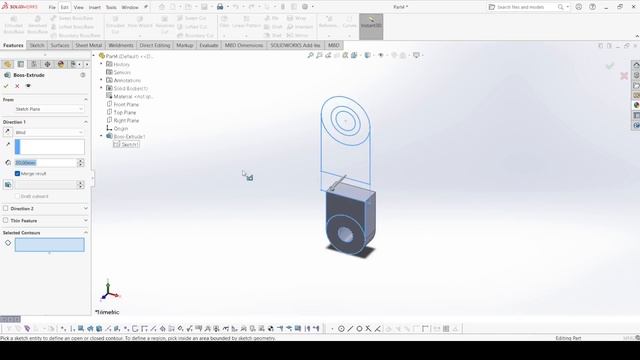Open the From 'Sketch Plane' dropdown
Screen dimensions: 640x360
(x=49, y=109)
